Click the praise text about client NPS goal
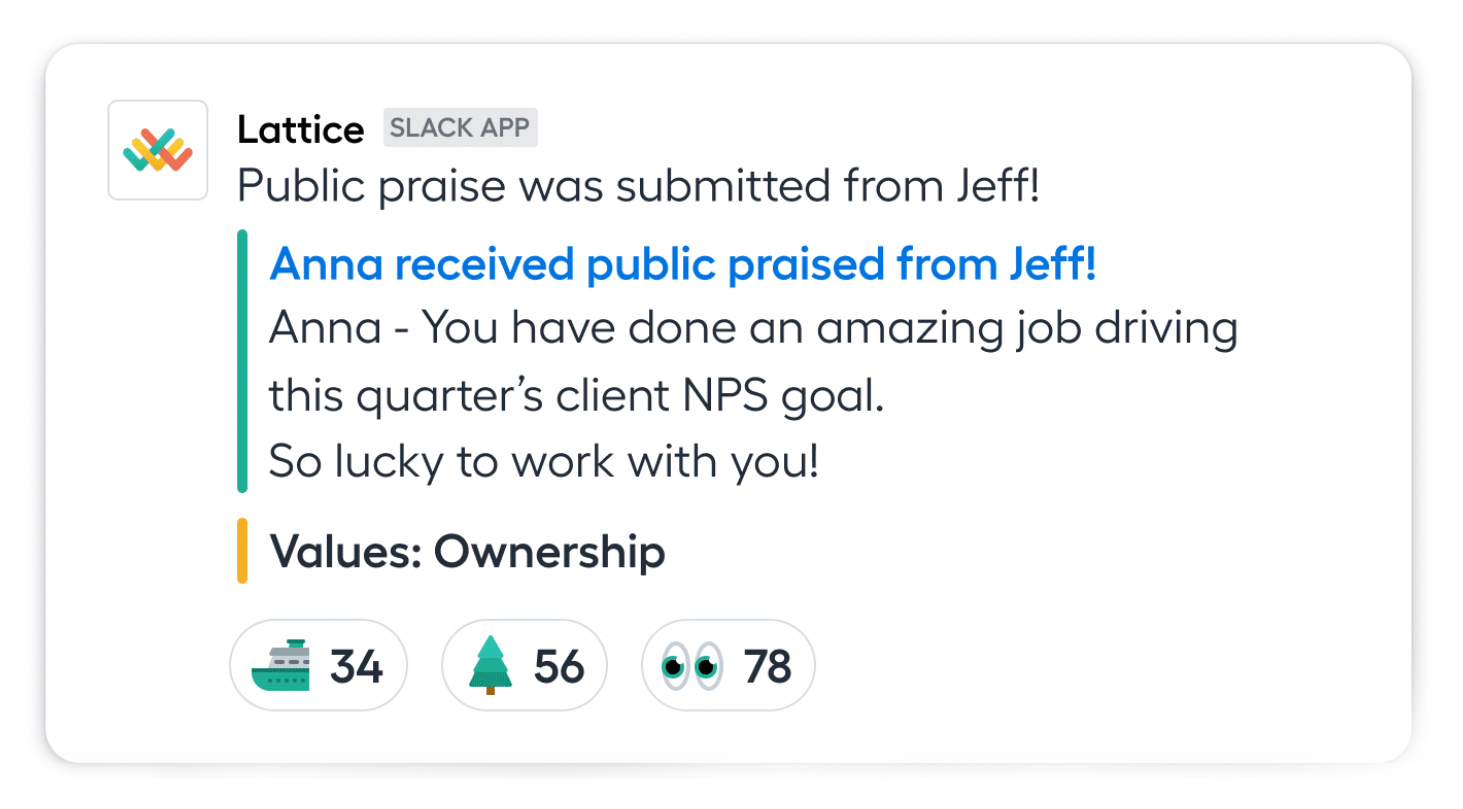1463x809 pixels. pyautogui.click(x=577, y=398)
